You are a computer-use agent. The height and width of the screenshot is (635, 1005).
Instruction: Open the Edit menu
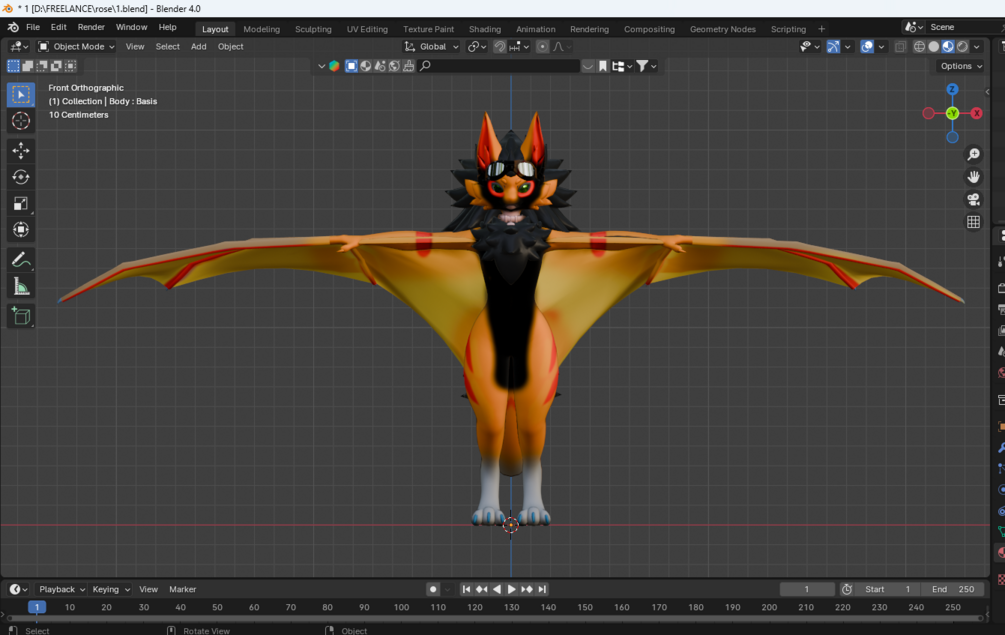(58, 27)
